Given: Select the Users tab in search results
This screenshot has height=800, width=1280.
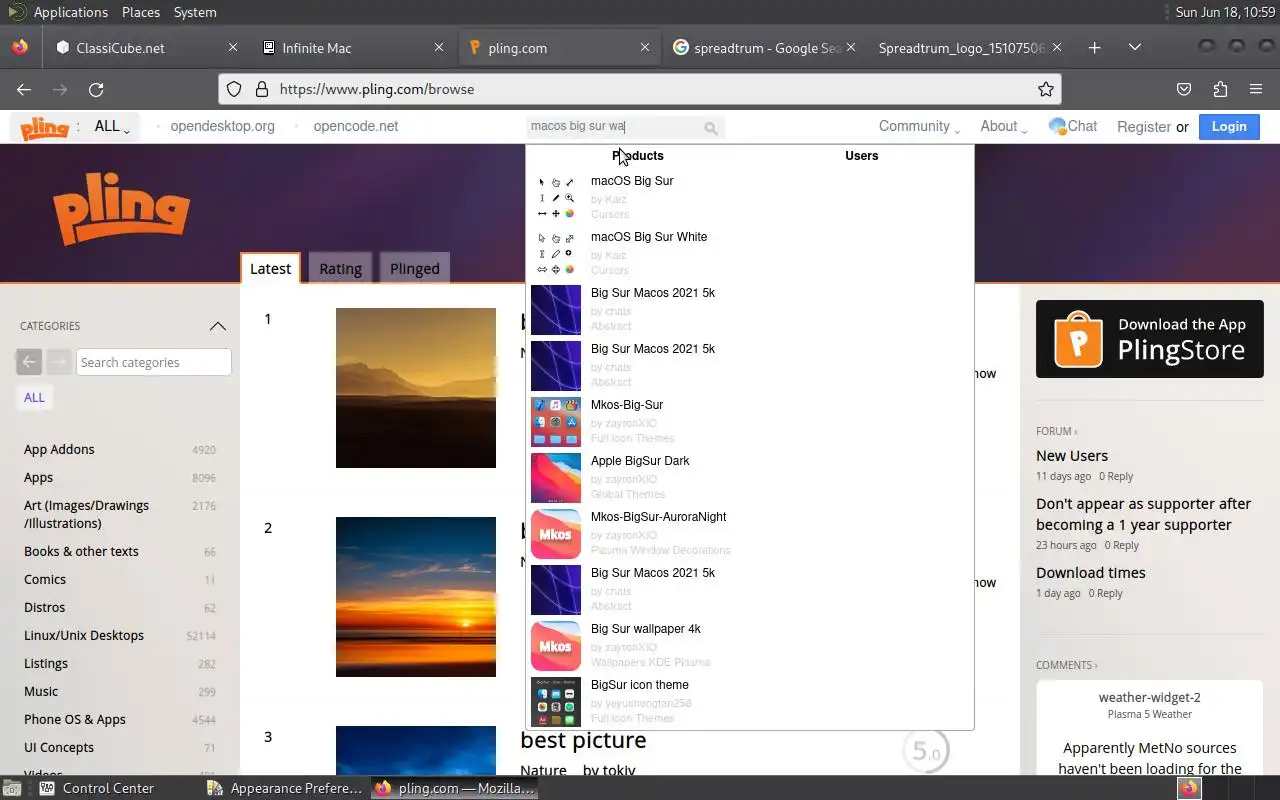Looking at the screenshot, I should coord(861,156).
